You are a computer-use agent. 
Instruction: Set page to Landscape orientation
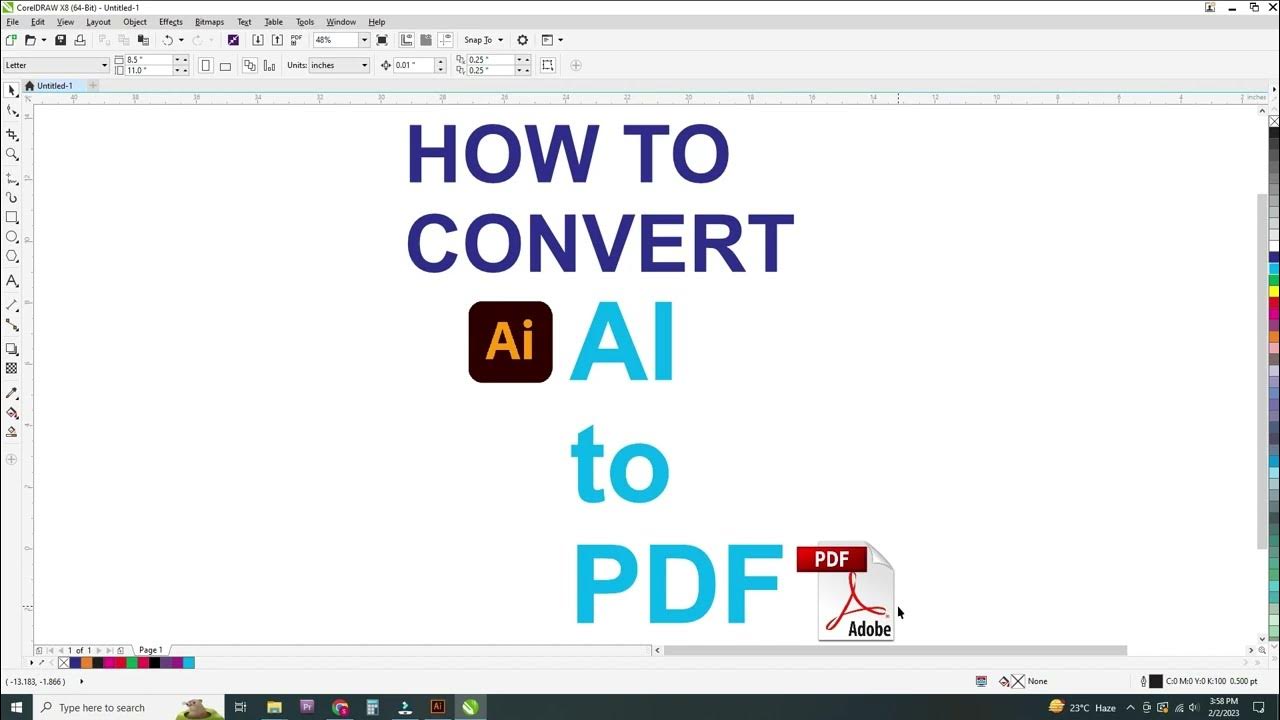(x=225, y=65)
